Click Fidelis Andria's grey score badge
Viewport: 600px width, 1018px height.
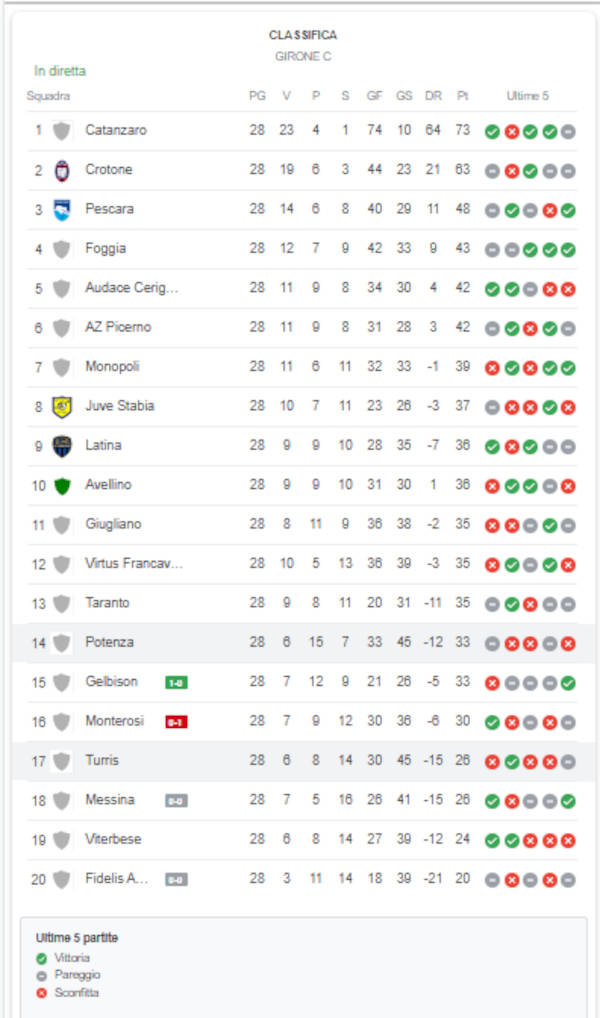click(176, 879)
